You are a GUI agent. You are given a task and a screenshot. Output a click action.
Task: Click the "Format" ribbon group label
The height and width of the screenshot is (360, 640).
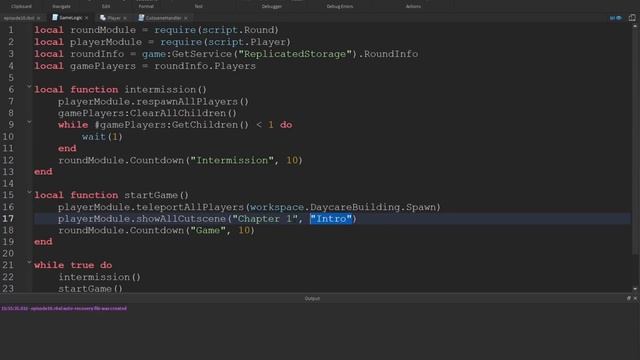[146, 7]
